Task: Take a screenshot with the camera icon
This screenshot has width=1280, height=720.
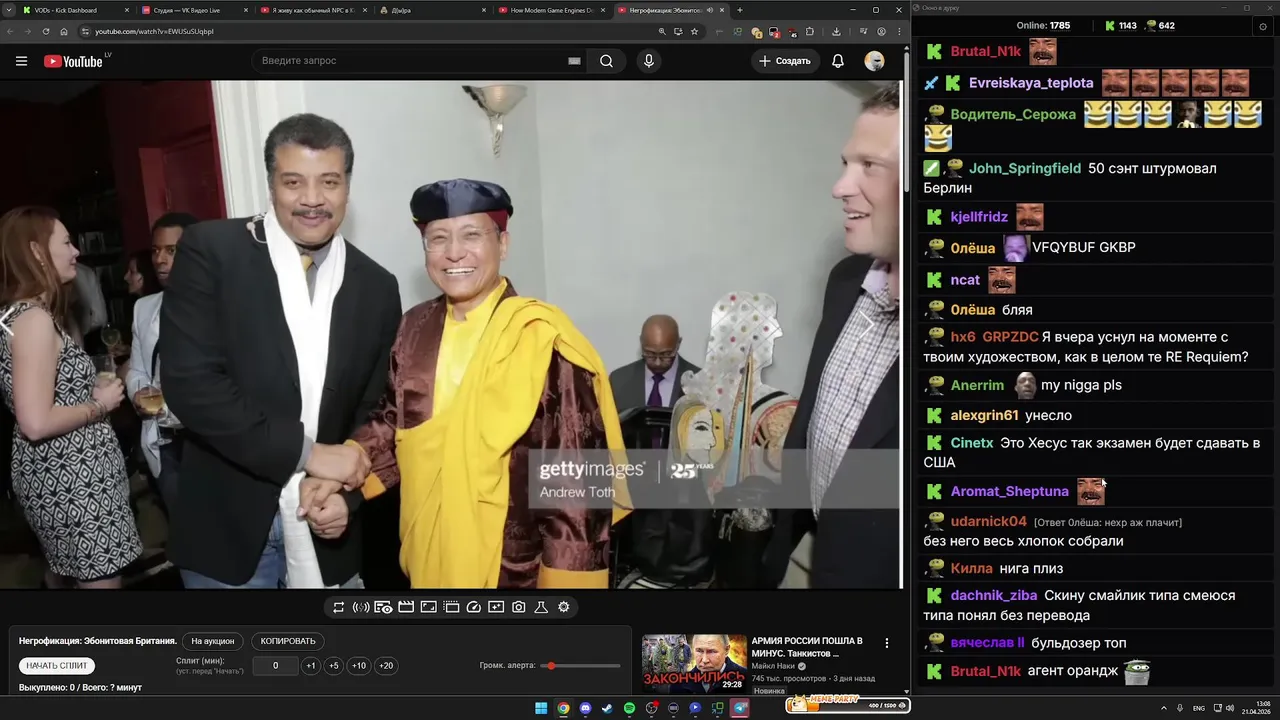Action: [518, 607]
